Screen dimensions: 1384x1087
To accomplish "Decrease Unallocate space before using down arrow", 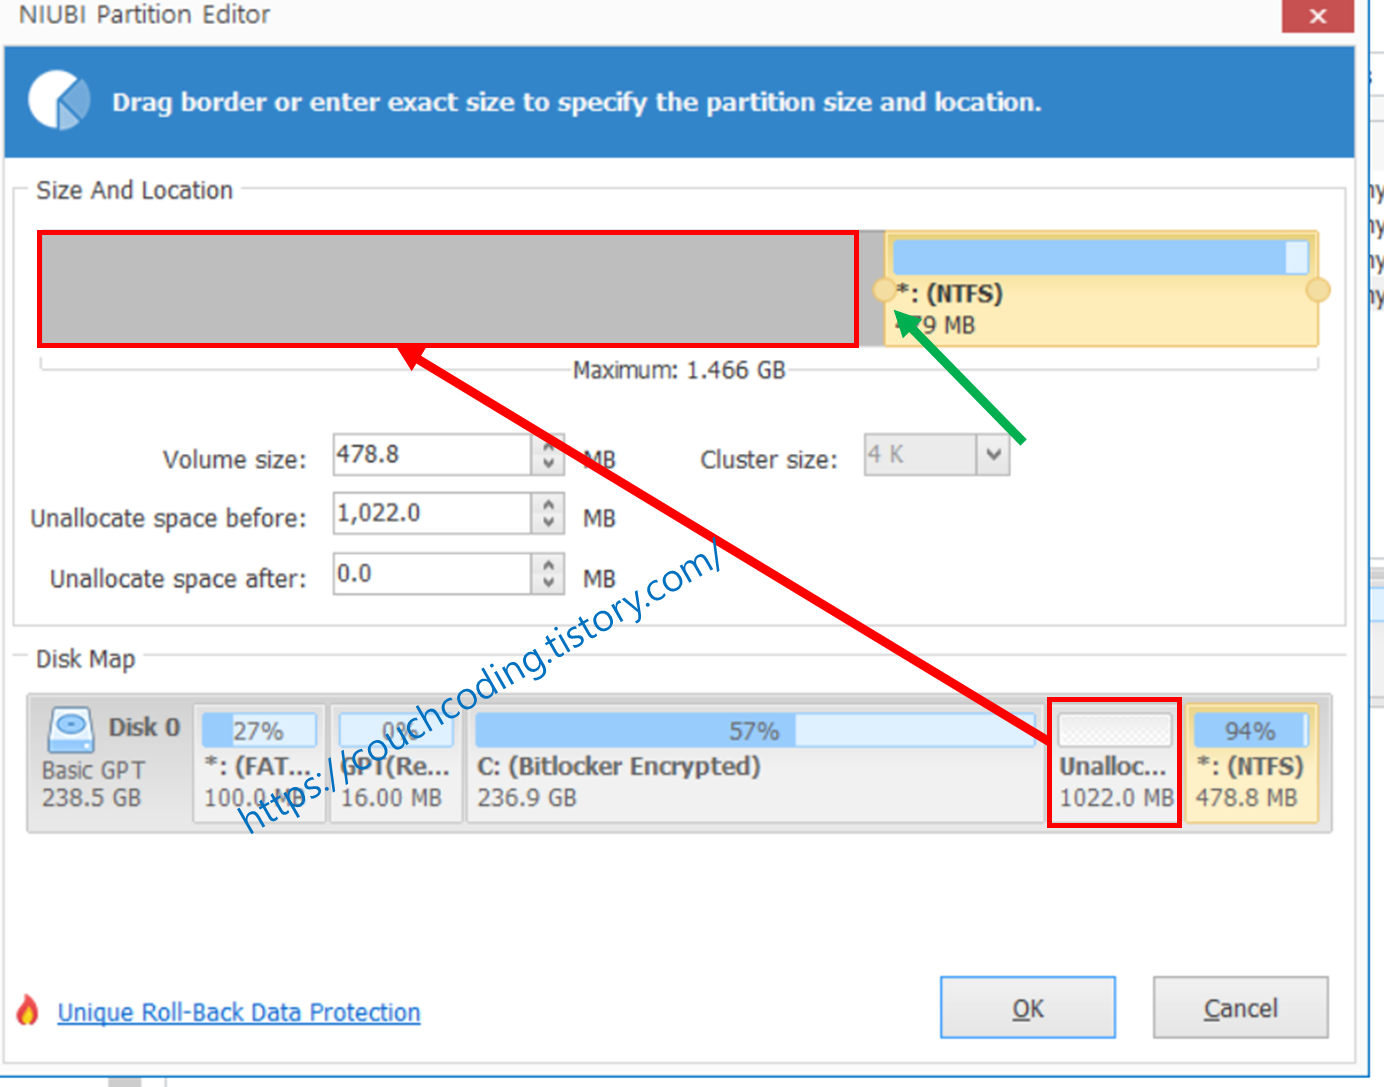I will [548, 523].
